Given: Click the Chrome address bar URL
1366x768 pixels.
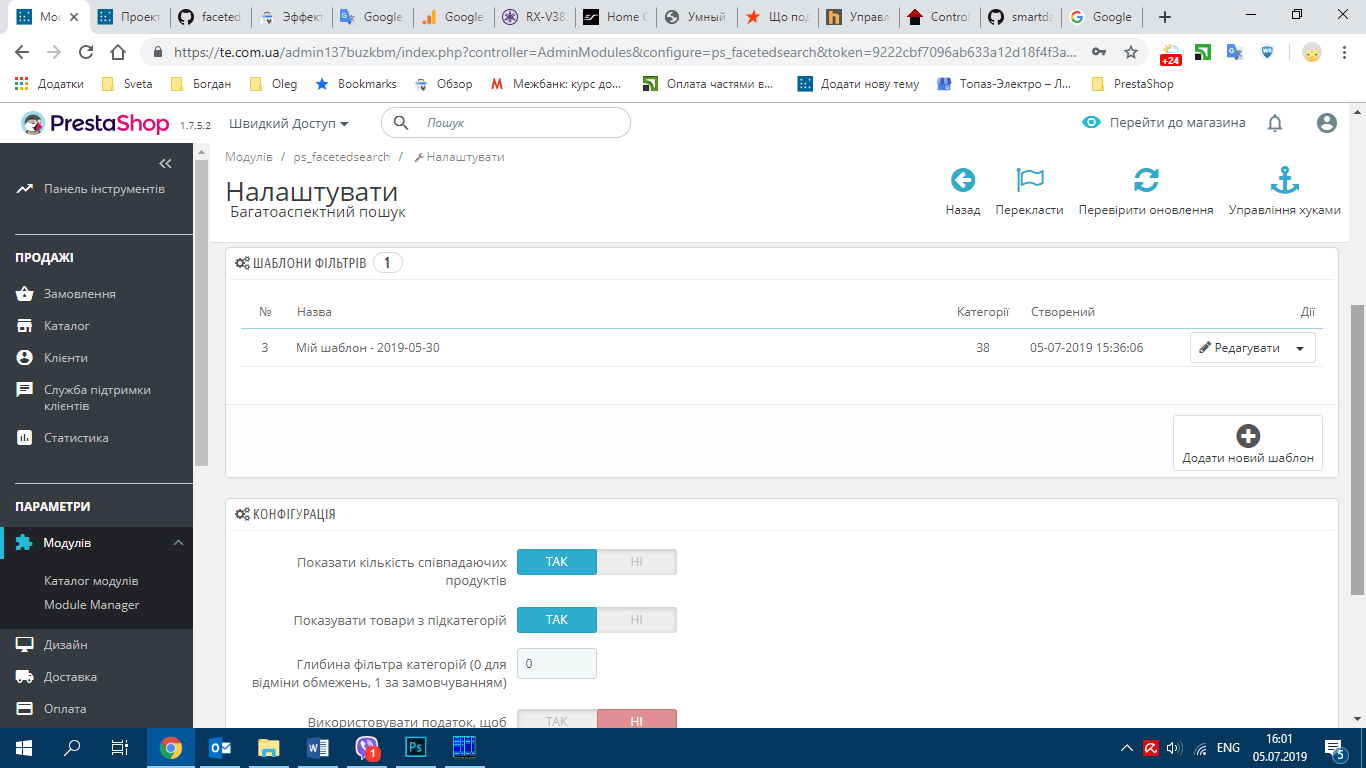Looking at the screenshot, I should click(x=625, y=52).
